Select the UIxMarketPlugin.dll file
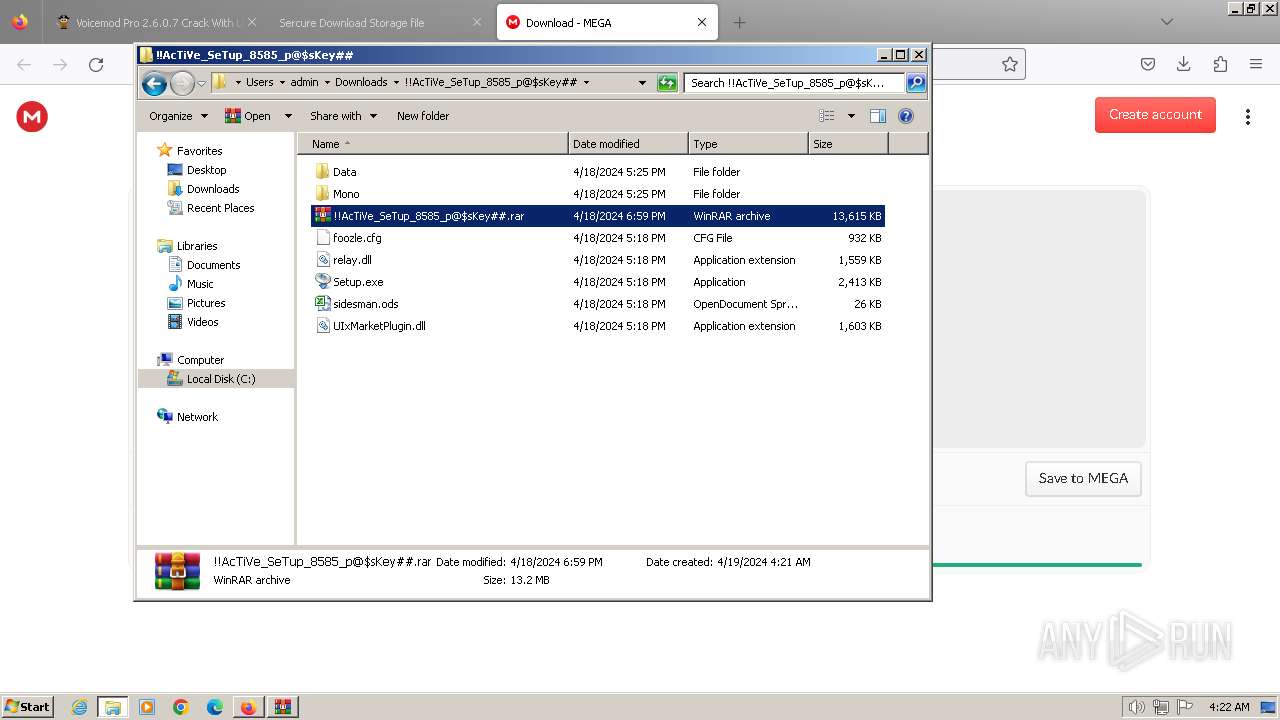The height and width of the screenshot is (720, 1280). pos(598,326)
